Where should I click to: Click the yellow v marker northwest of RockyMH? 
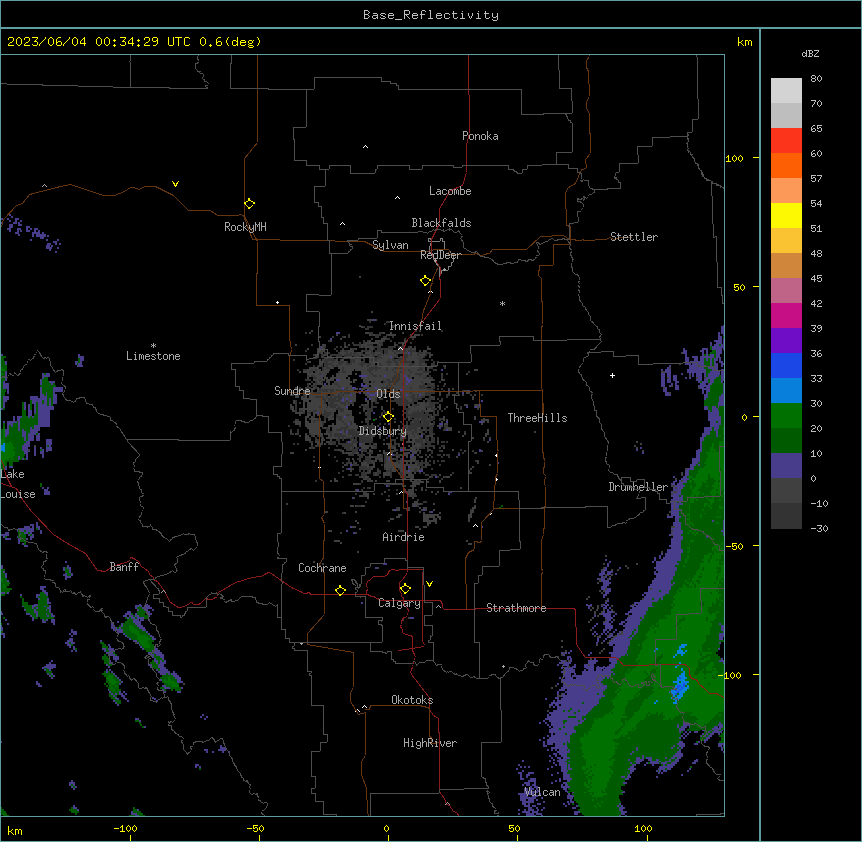[175, 184]
